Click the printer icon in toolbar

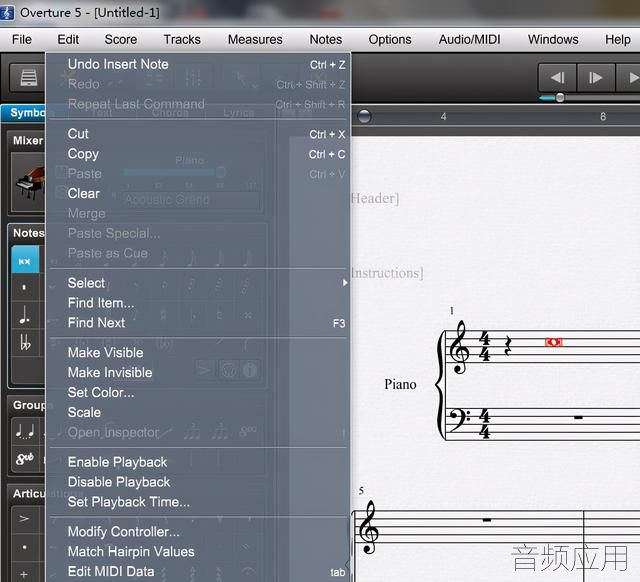click(x=28, y=78)
